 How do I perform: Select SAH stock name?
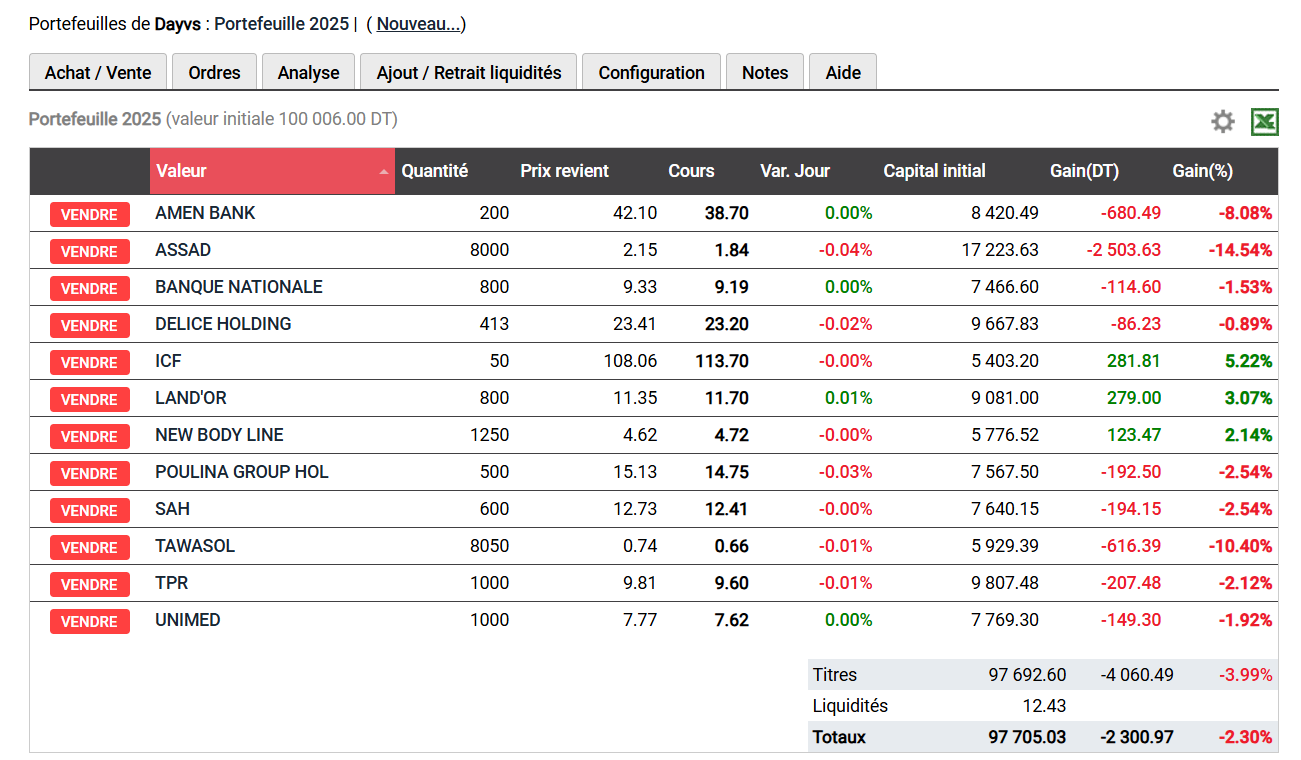click(172, 509)
